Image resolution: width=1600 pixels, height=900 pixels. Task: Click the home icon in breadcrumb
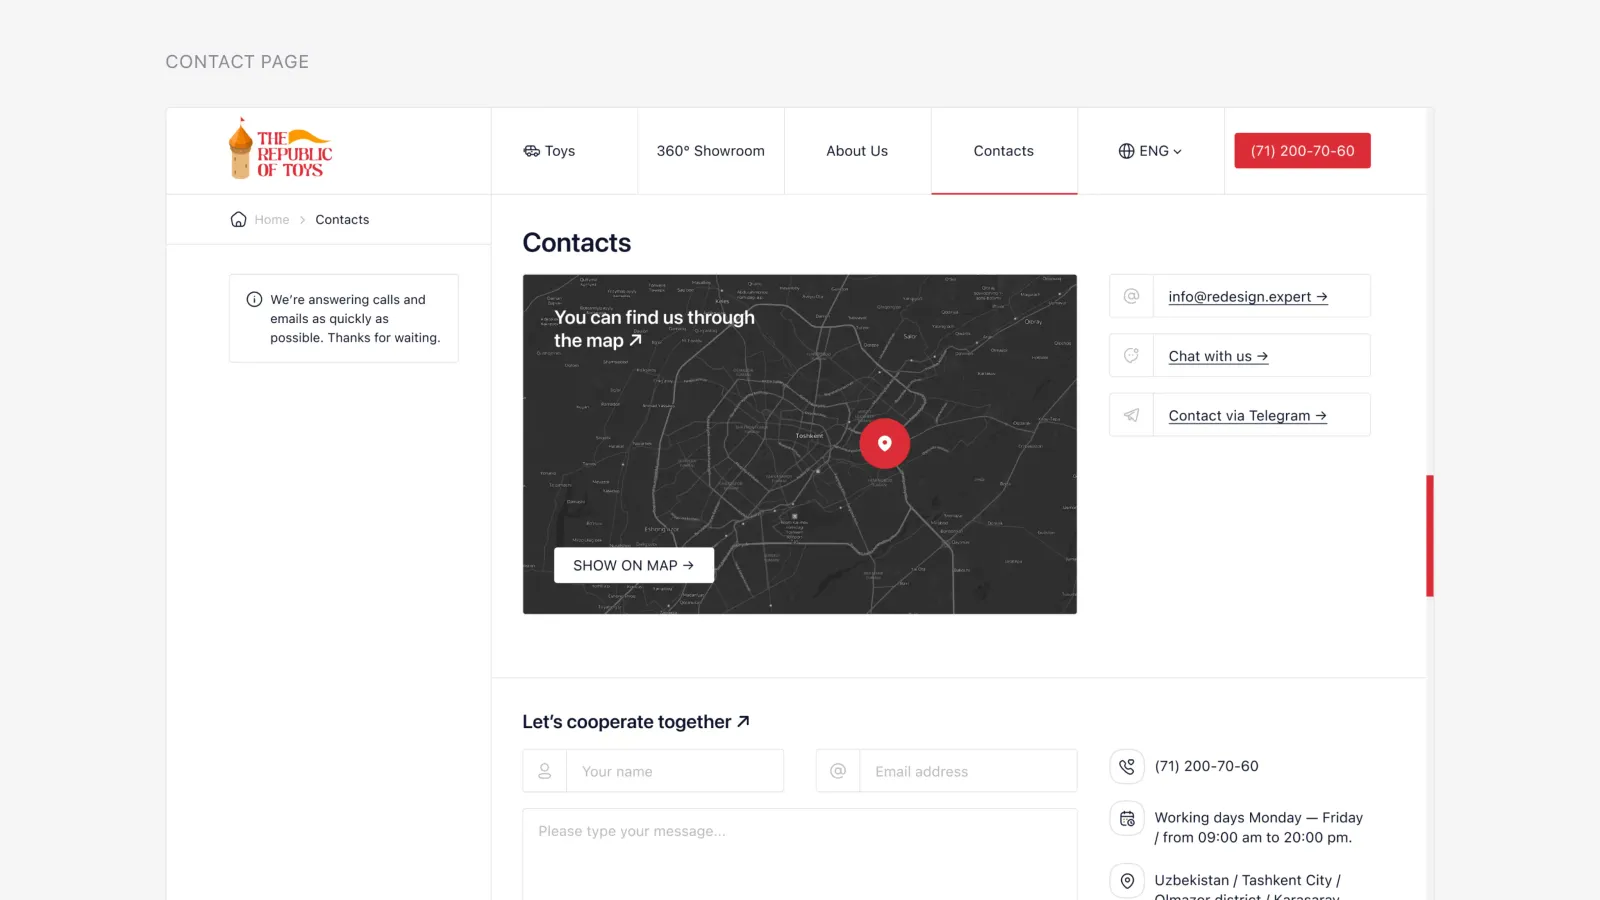point(238,219)
